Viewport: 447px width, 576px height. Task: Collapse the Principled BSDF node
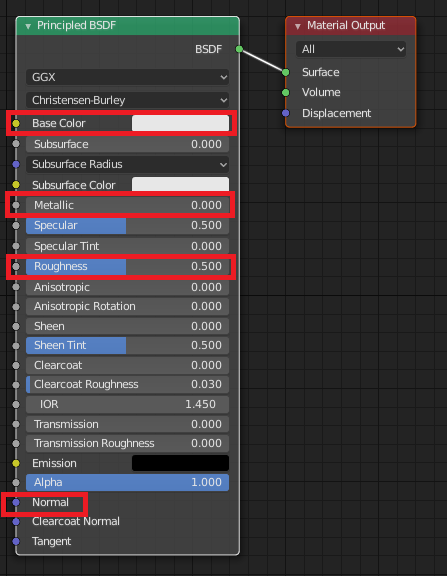point(28,26)
